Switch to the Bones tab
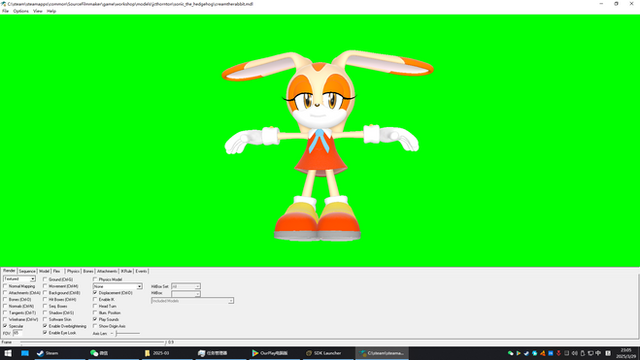 pos(88,271)
